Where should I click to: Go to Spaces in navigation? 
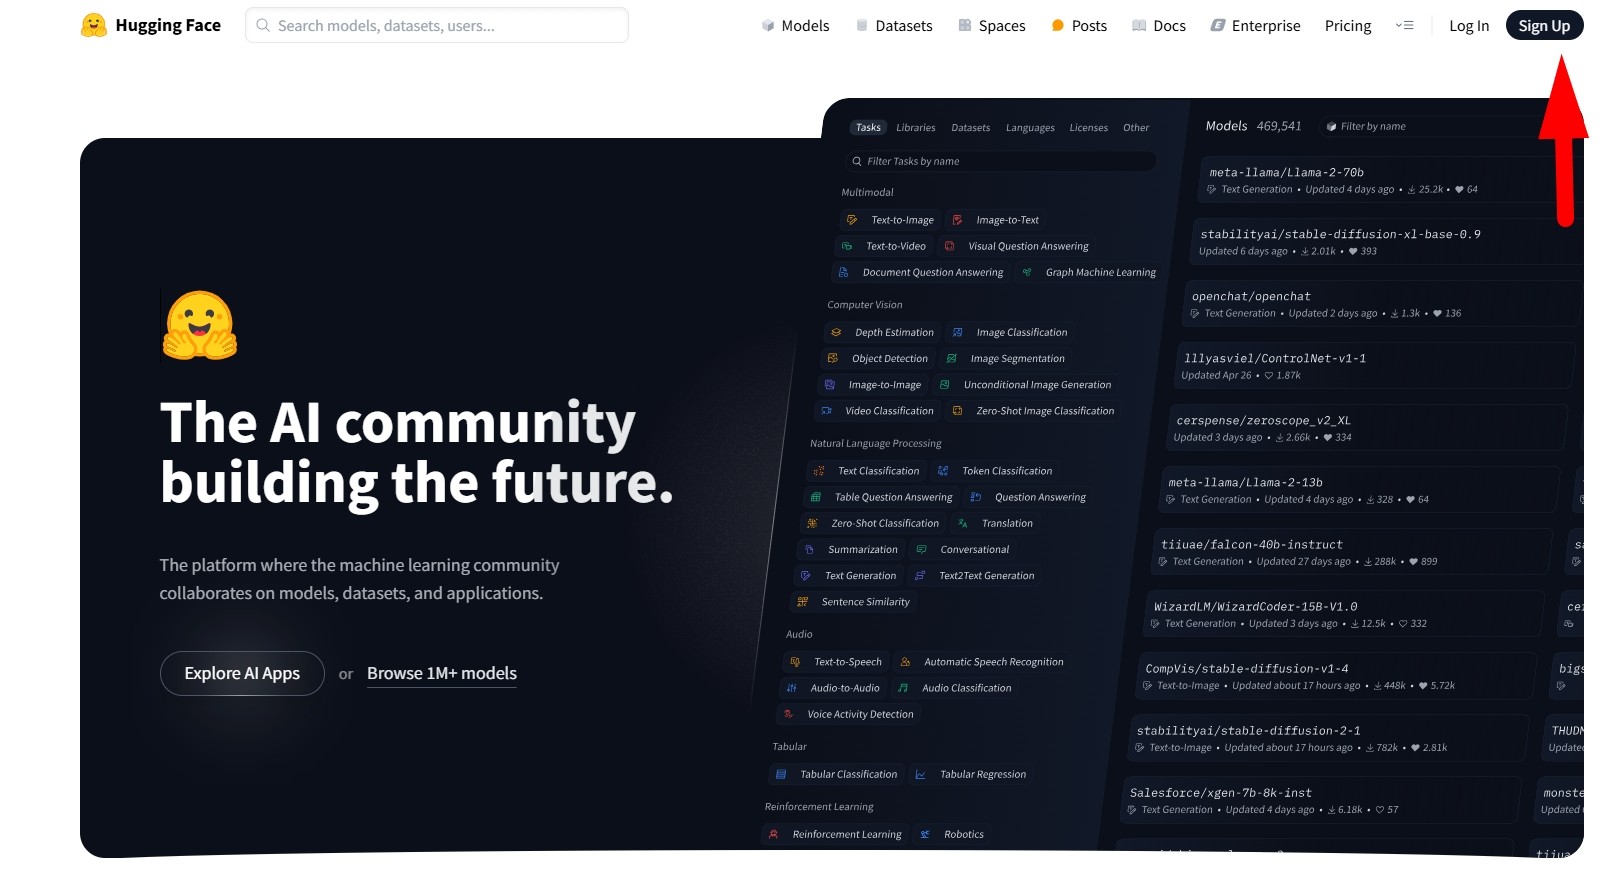click(x=992, y=26)
